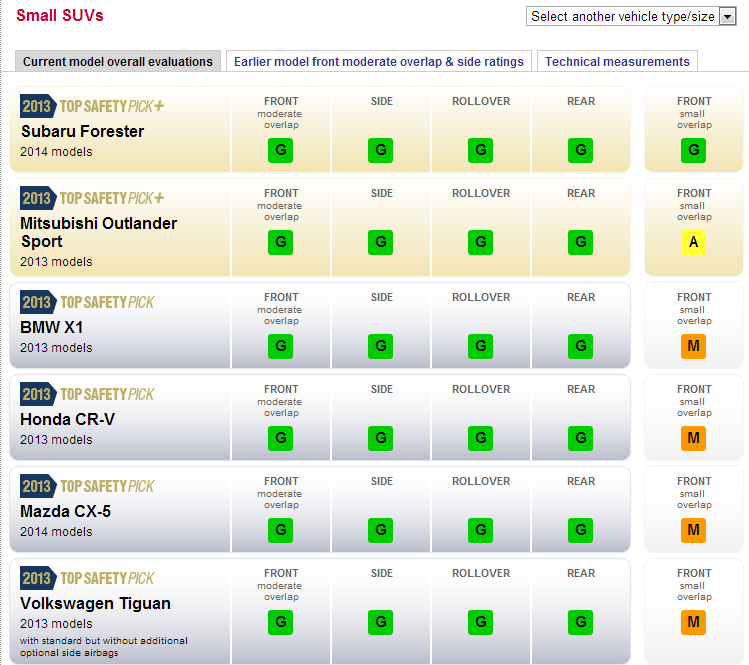Click Subaru Forester '2014 models' text
The image size is (749, 665).
point(56,152)
